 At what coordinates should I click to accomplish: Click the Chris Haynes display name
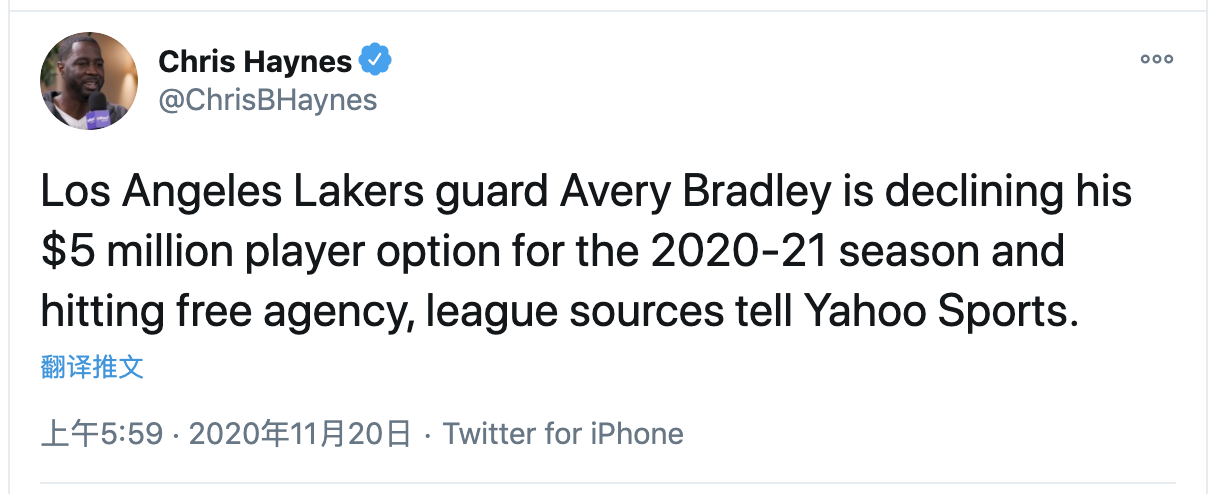255,62
